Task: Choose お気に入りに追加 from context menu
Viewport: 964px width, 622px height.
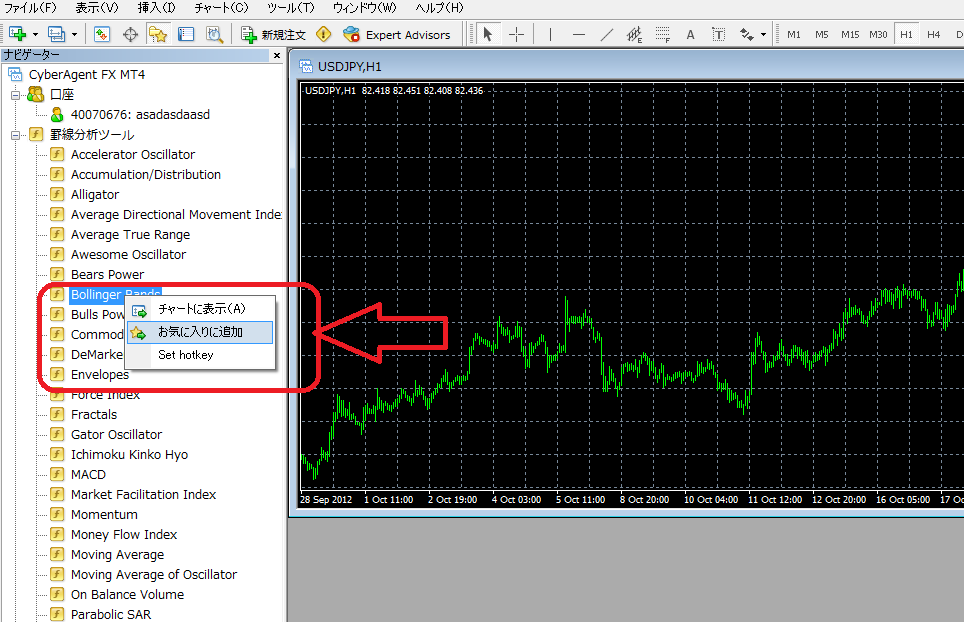Action: tap(200, 333)
